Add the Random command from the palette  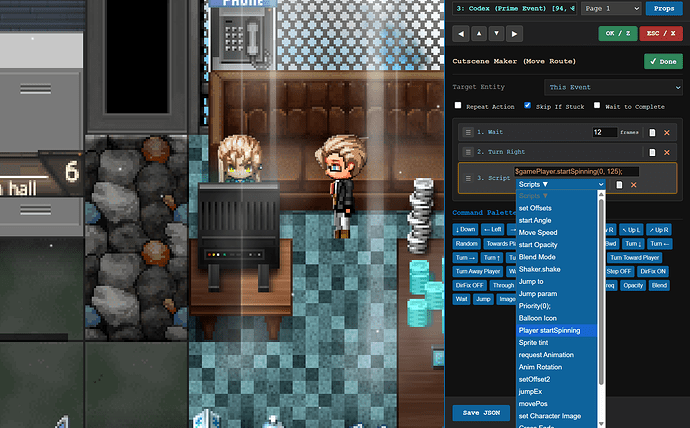(x=466, y=244)
